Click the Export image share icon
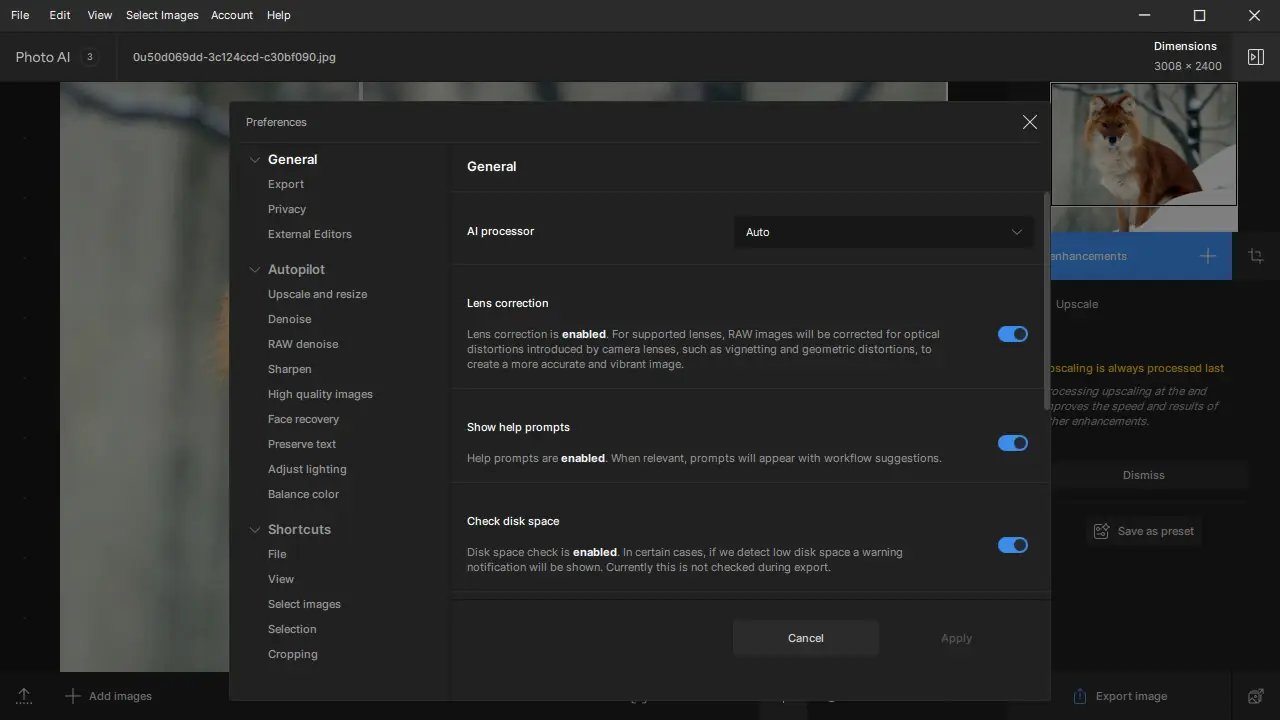 (x=1080, y=696)
